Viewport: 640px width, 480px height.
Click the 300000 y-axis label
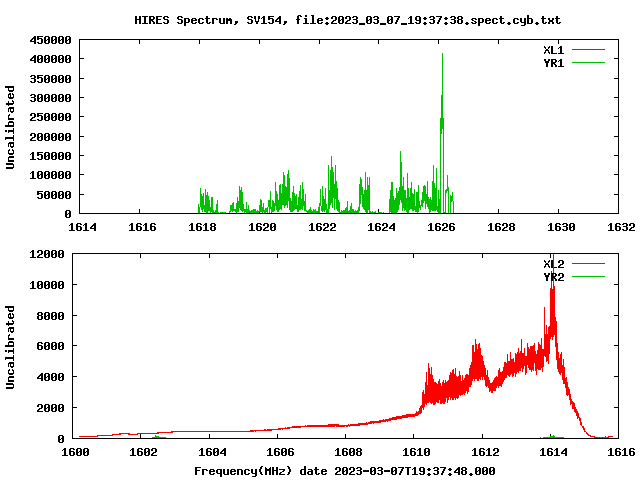point(50,98)
